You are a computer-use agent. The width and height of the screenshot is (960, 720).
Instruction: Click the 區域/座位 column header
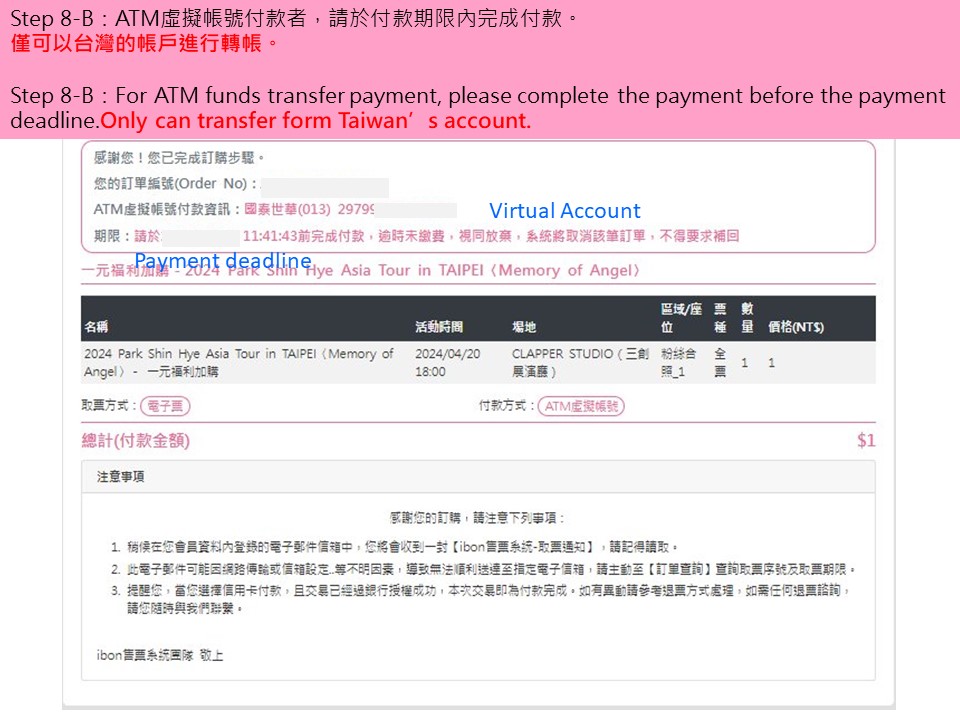tap(681, 318)
